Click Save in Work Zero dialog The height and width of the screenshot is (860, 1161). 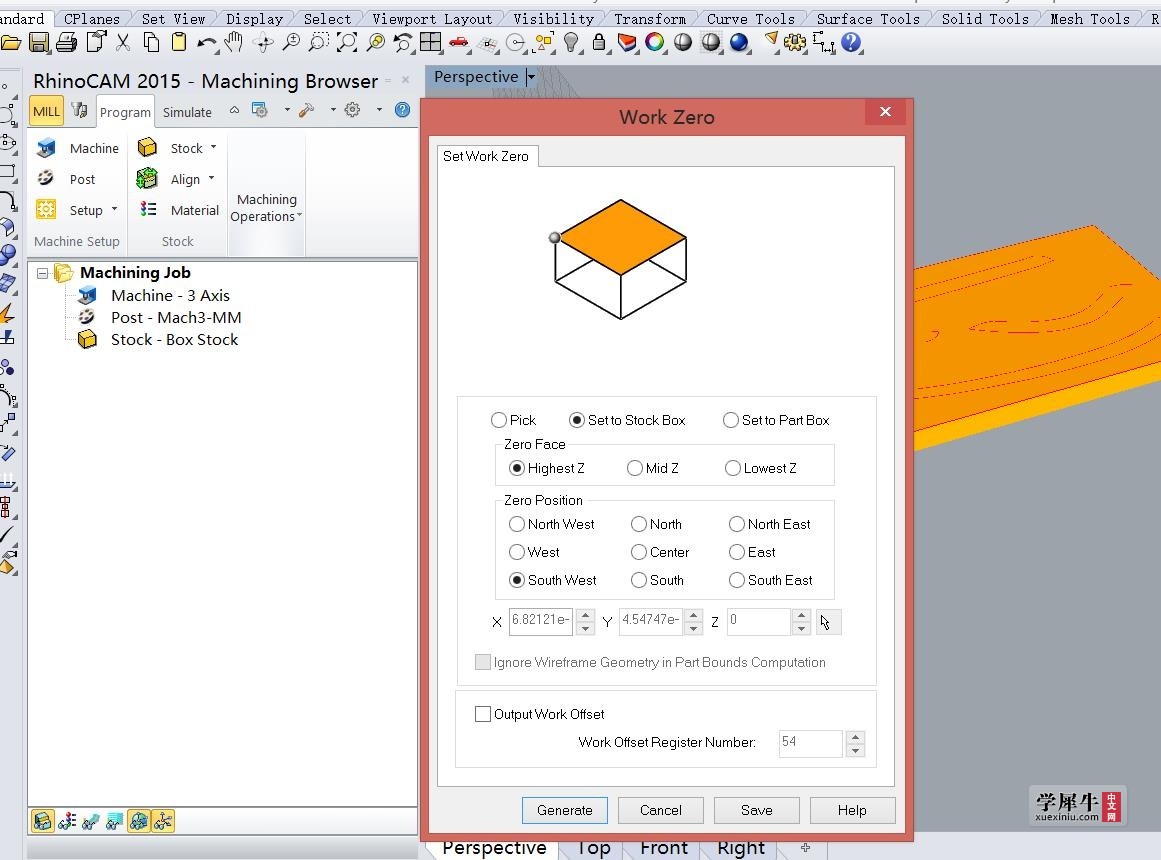757,810
